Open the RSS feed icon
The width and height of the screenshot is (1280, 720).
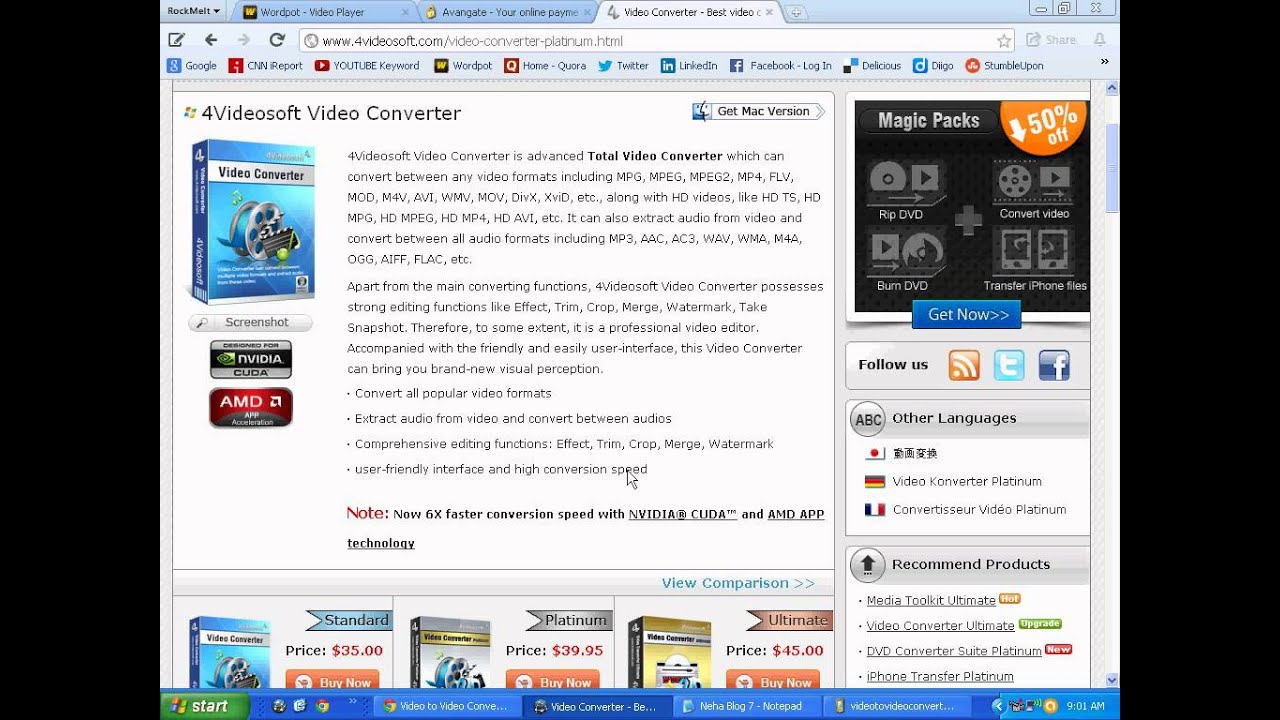coord(964,365)
